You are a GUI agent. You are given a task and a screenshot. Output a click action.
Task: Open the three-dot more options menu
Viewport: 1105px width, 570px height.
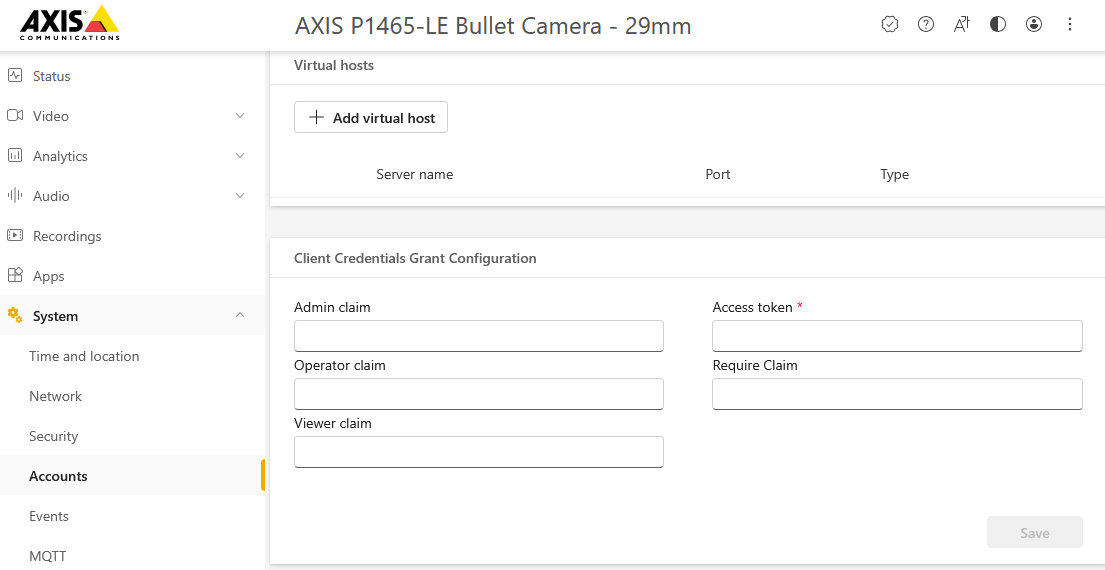[x=1070, y=25]
